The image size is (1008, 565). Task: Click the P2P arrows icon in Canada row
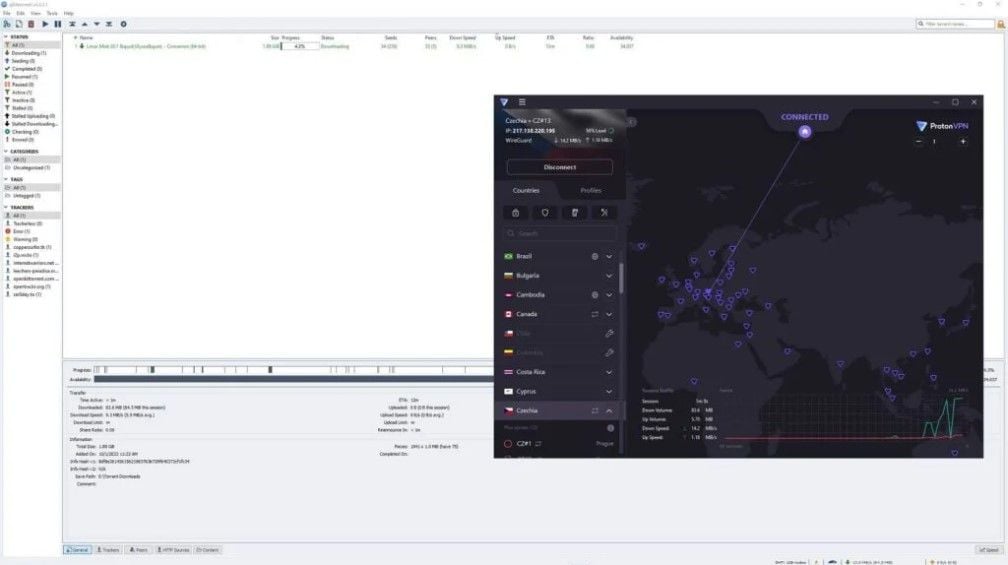tap(595, 314)
